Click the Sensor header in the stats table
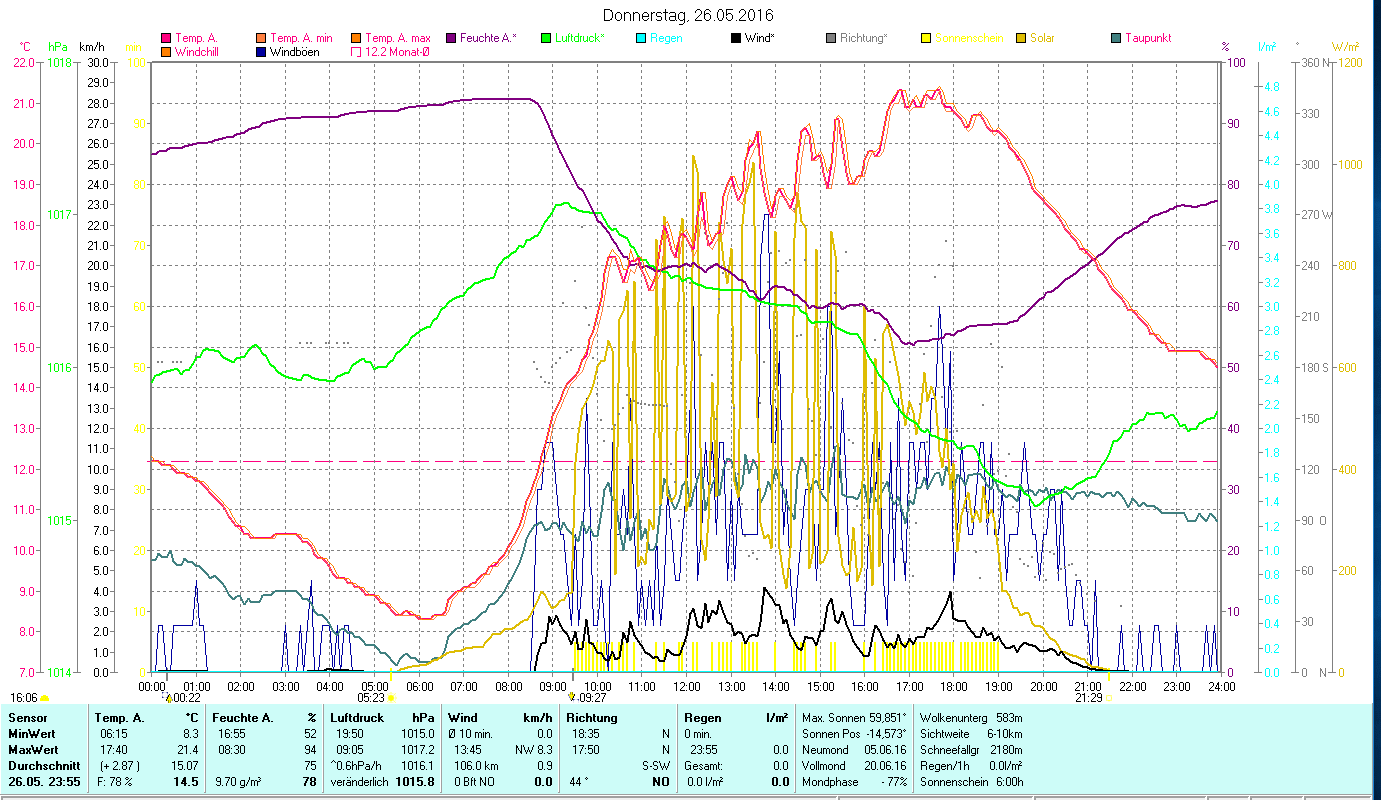 [26, 718]
